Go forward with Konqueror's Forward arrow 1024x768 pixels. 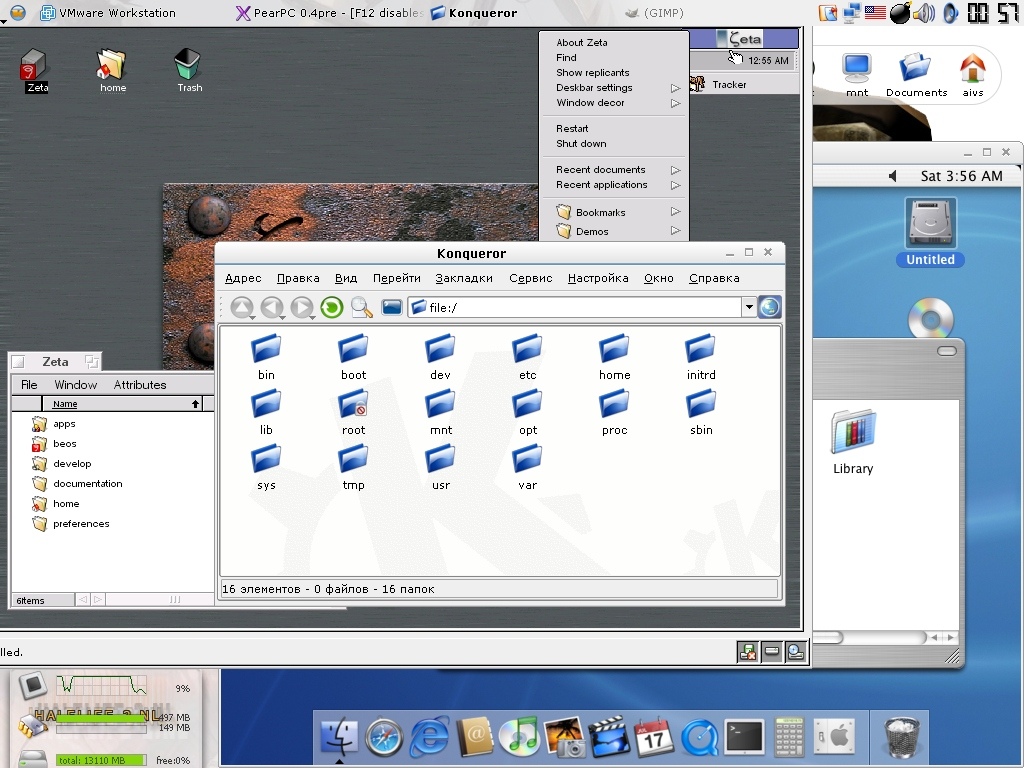[x=302, y=307]
